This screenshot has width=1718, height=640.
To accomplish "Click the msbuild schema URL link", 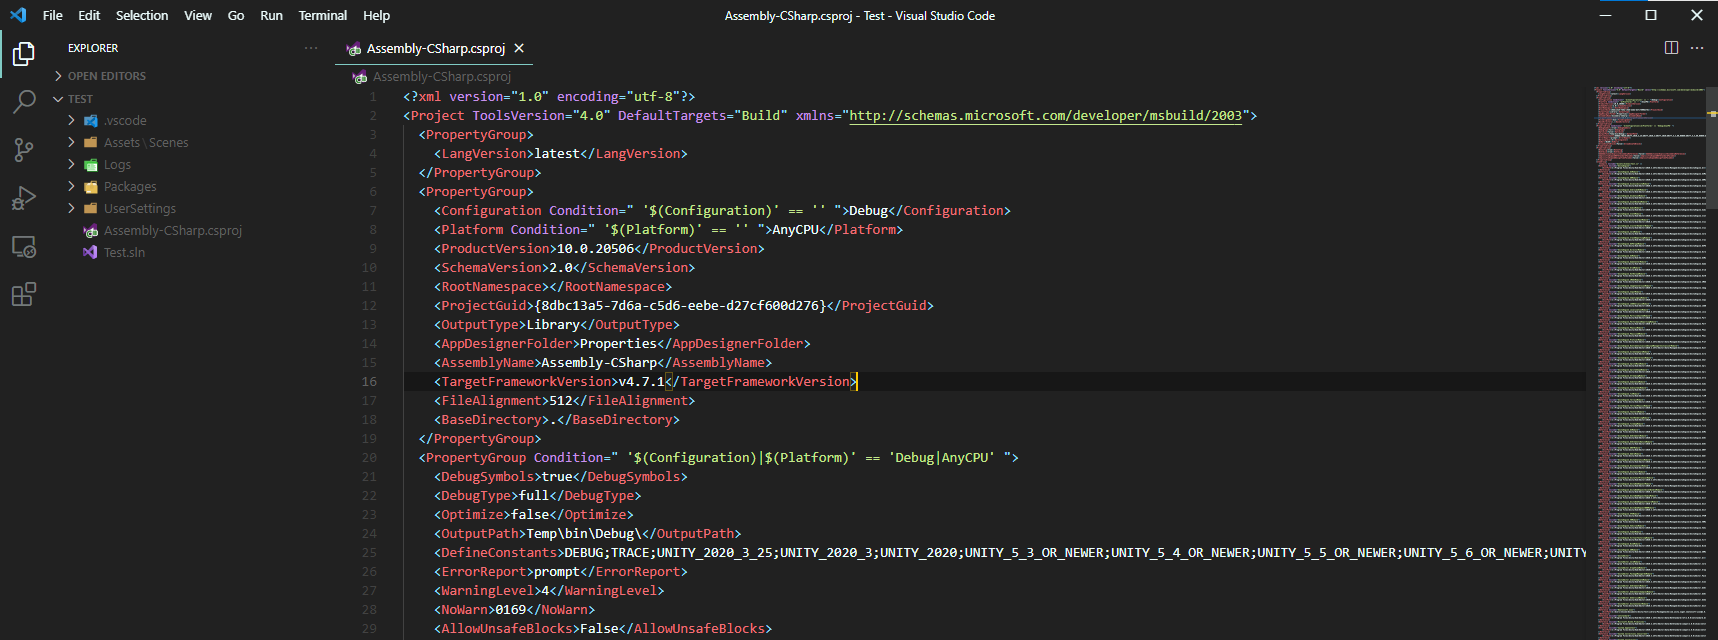I will [x=1045, y=116].
